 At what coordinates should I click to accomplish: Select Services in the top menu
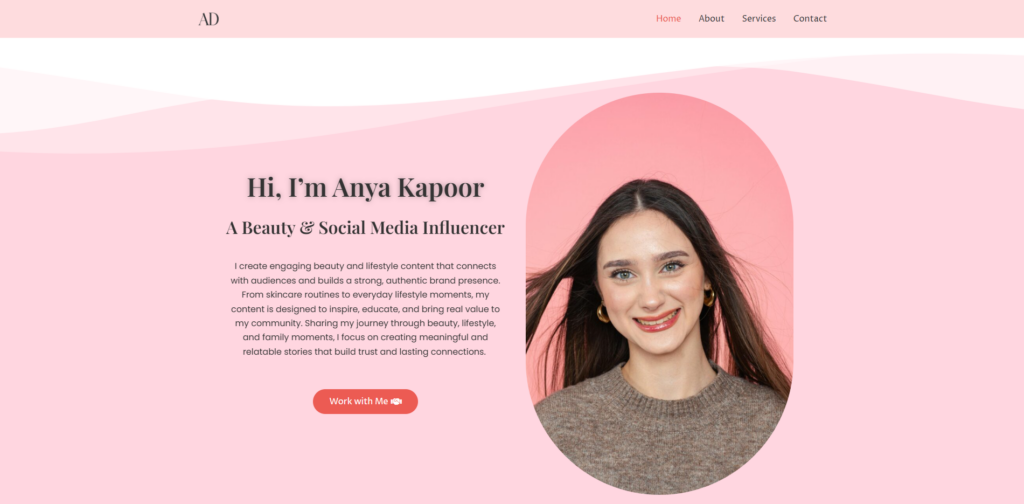(x=758, y=18)
